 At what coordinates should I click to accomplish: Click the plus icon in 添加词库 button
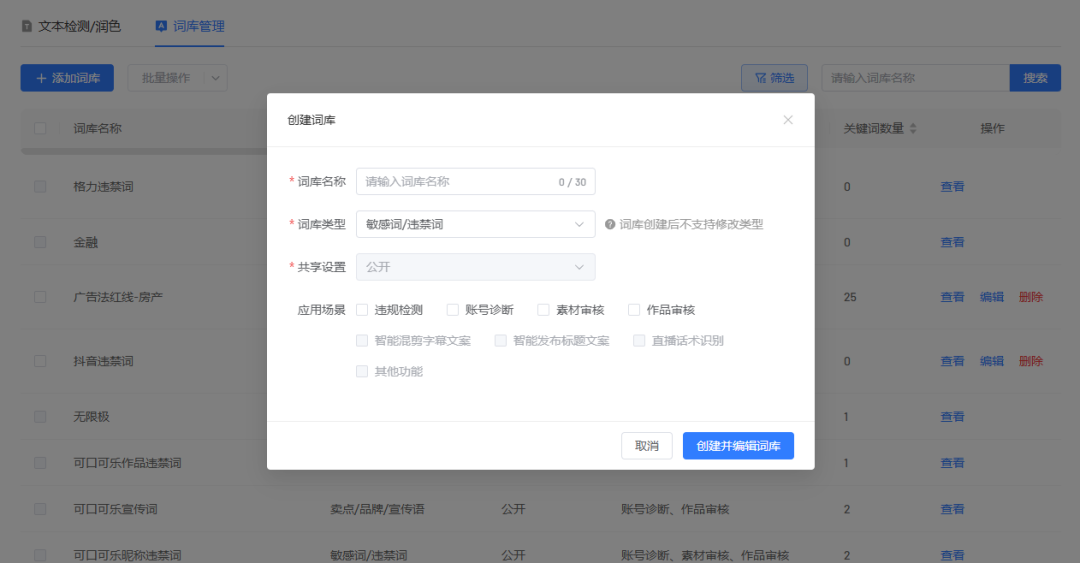41,78
